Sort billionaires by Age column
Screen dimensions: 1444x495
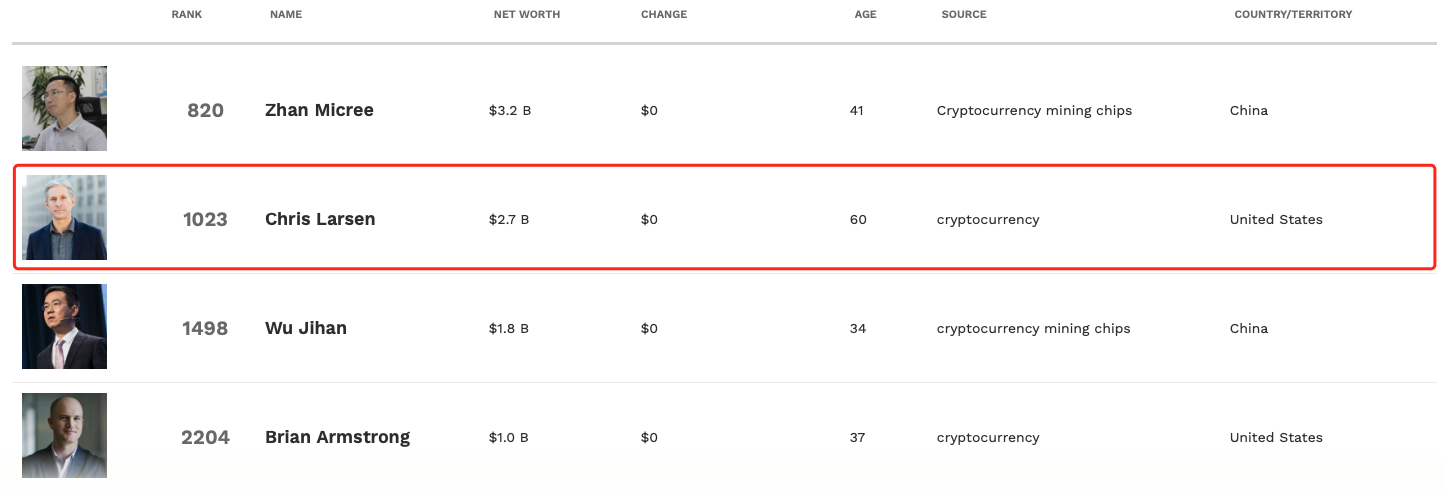(x=865, y=15)
